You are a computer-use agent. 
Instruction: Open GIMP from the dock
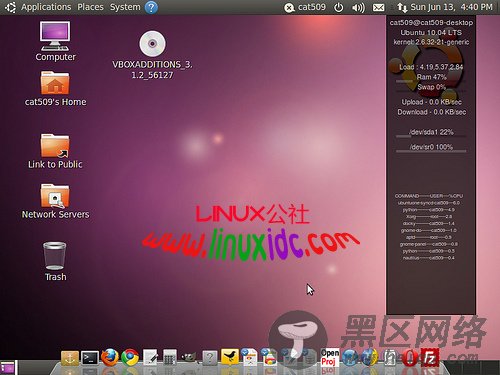point(189,358)
